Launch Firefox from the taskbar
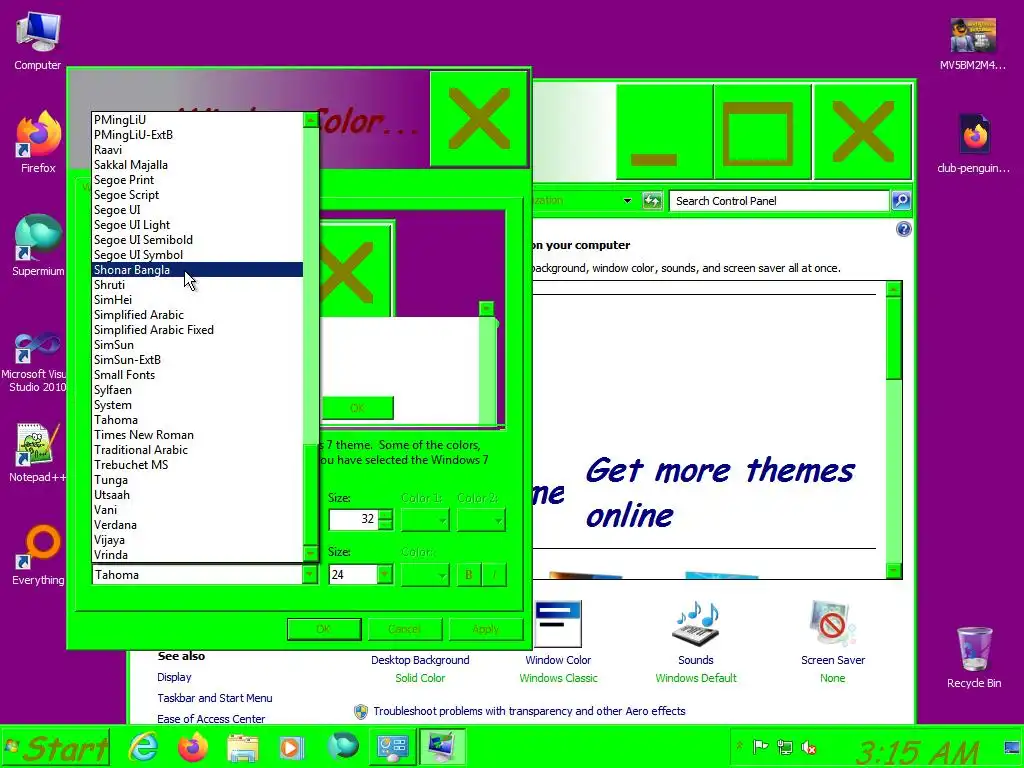1024x768 pixels. coord(193,747)
